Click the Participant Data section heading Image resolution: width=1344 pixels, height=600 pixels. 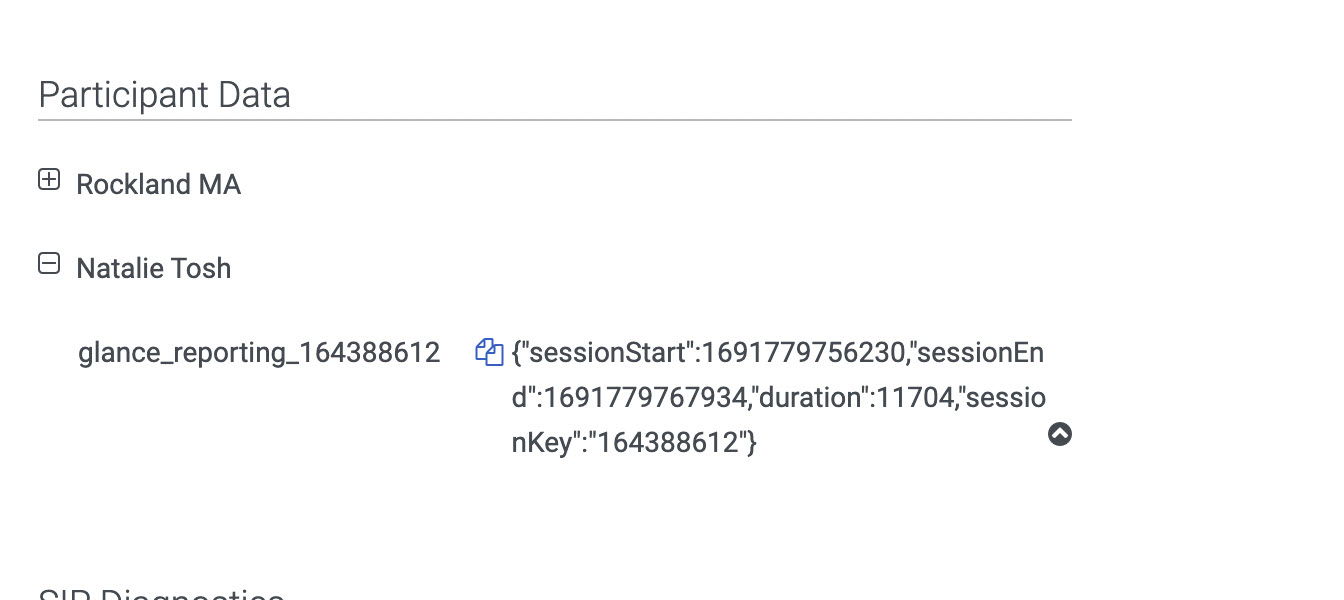[164, 95]
